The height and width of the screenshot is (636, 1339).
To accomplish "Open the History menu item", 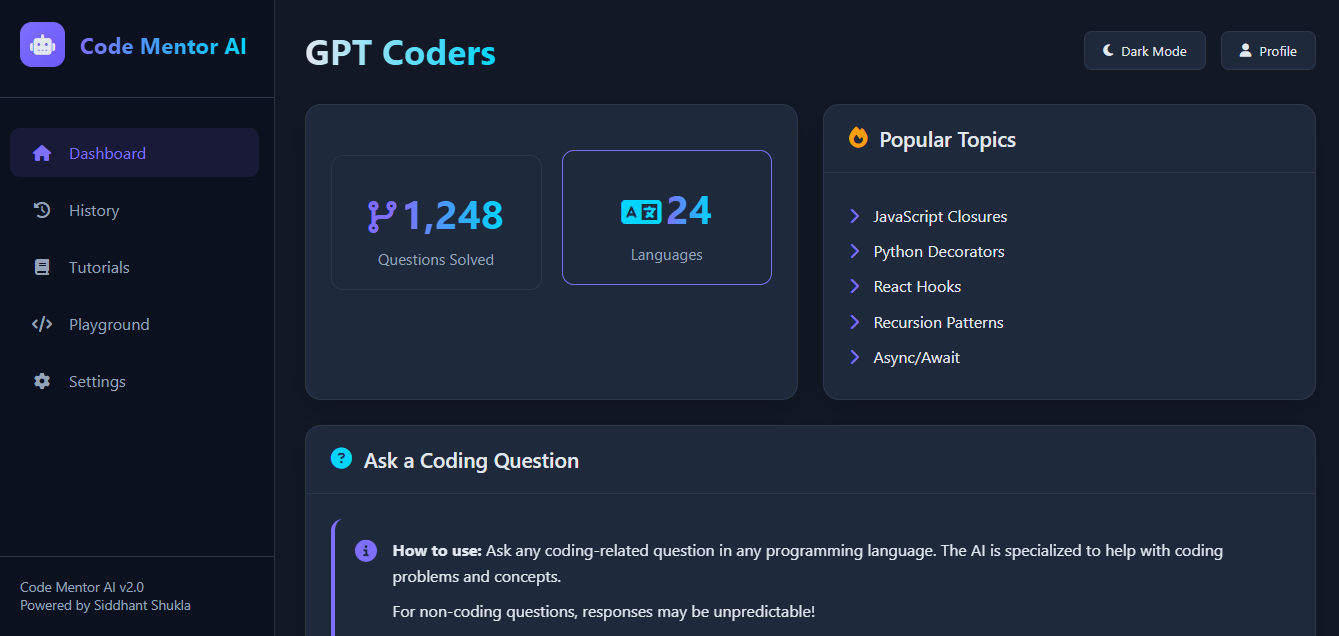I will point(94,210).
